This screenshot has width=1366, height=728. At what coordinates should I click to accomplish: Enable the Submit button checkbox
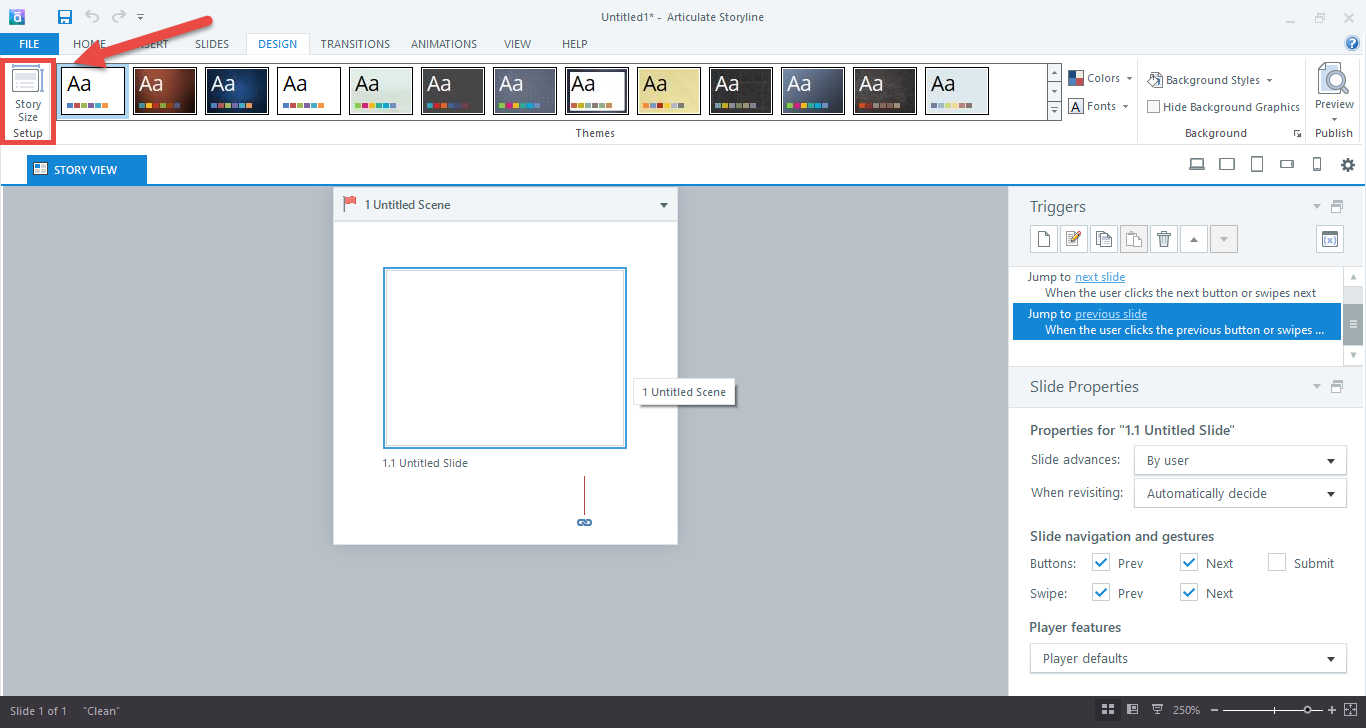1277,563
